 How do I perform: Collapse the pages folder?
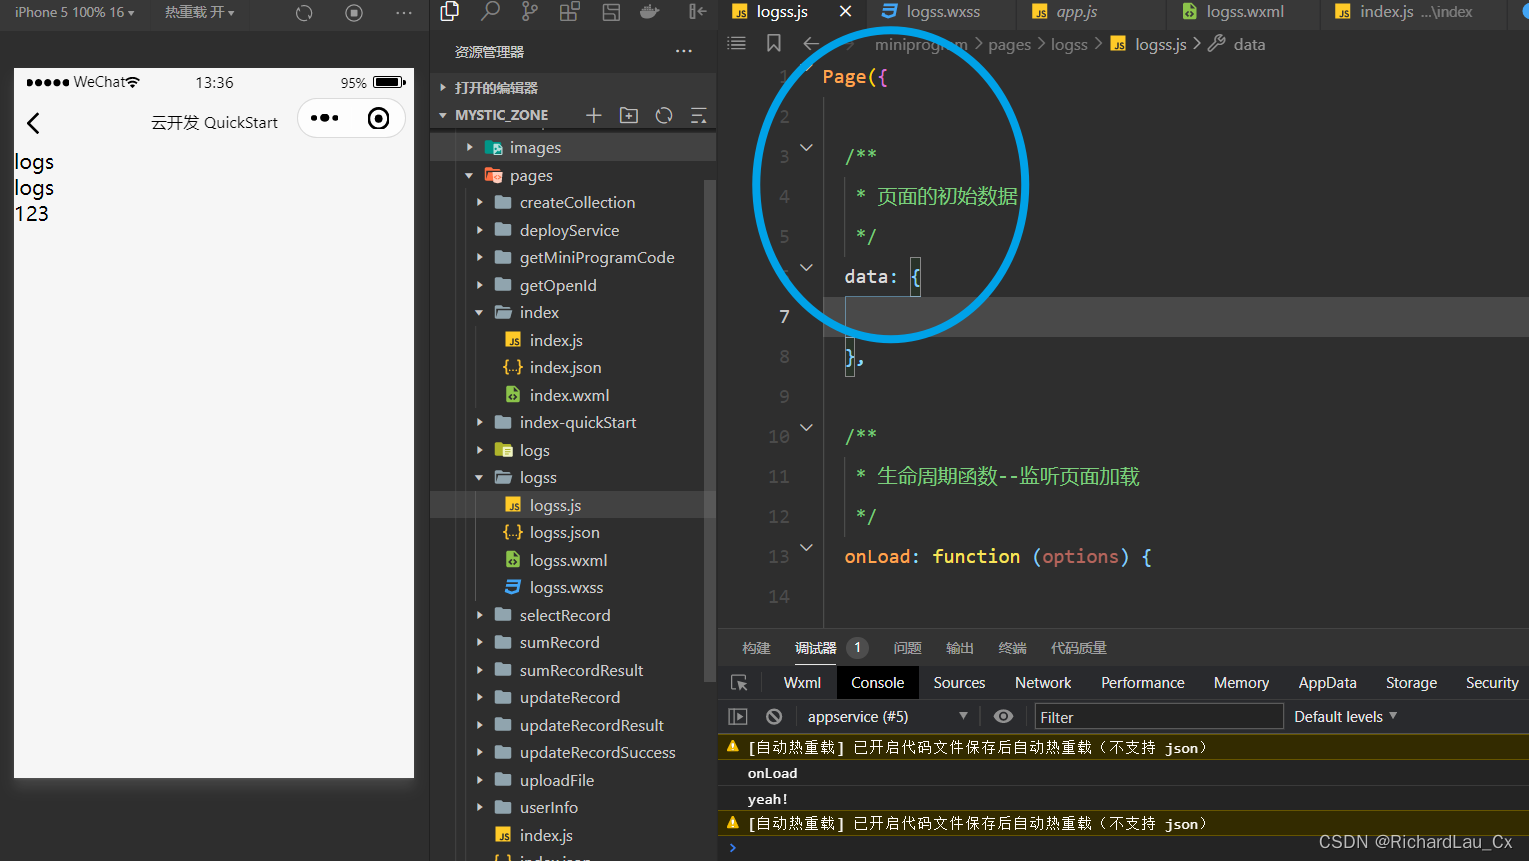click(573, 175)
